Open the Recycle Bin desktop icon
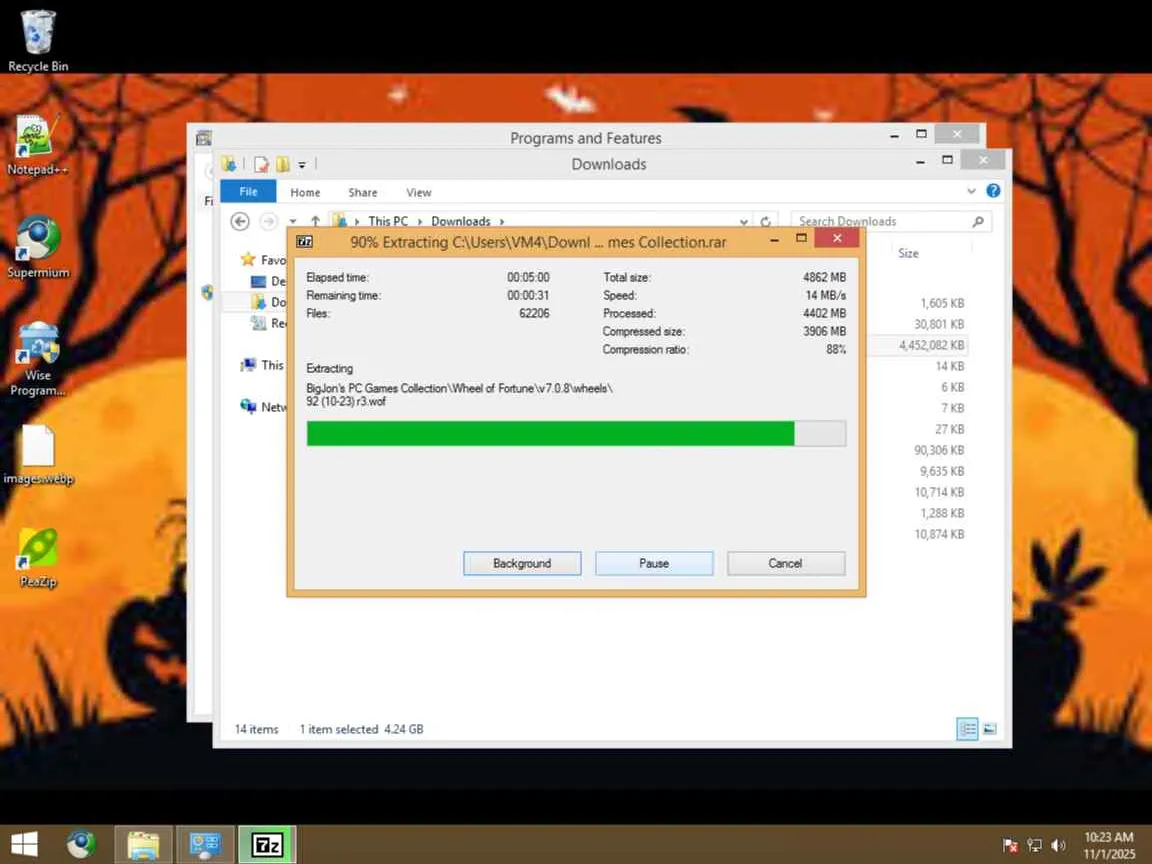Screen dimensions: 1152x864 (x=37, y=40)
